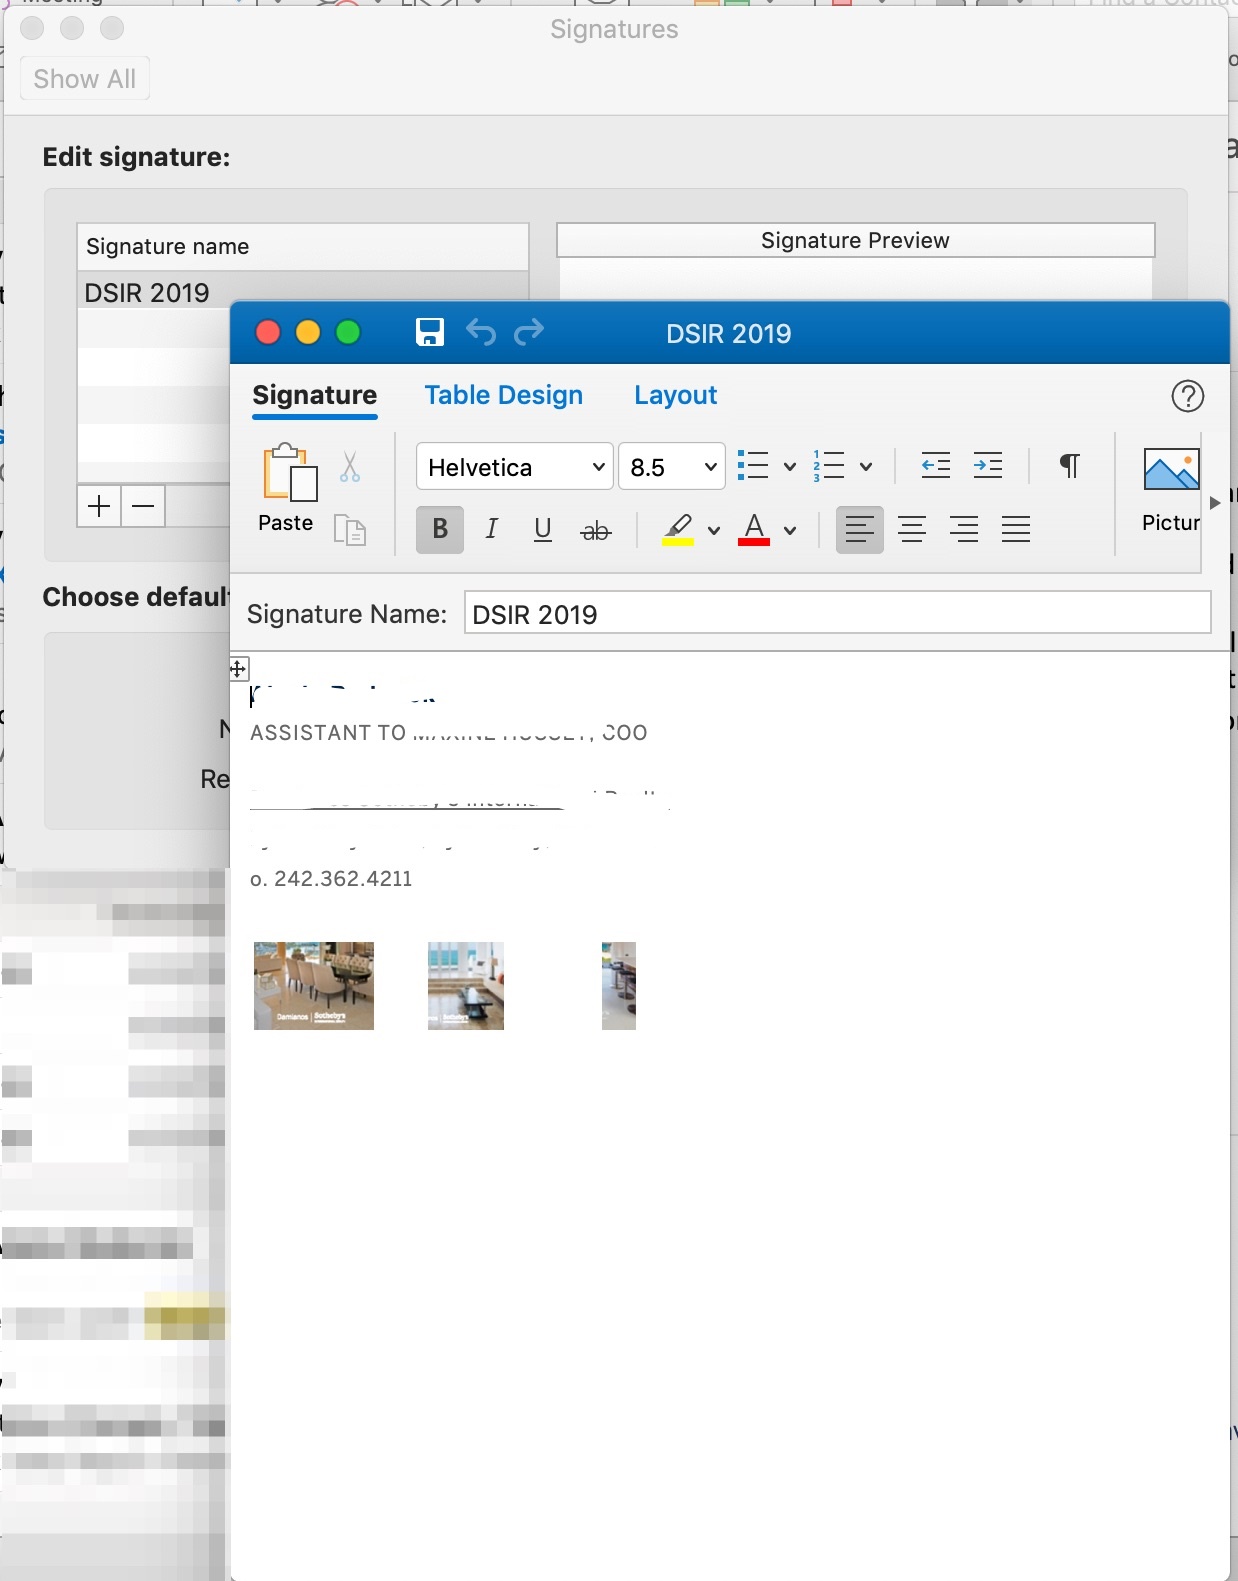Viewport: 1238px width, 1581px height.
Task: Open the Help question mark icon
Action: (x=1187, y=396)
